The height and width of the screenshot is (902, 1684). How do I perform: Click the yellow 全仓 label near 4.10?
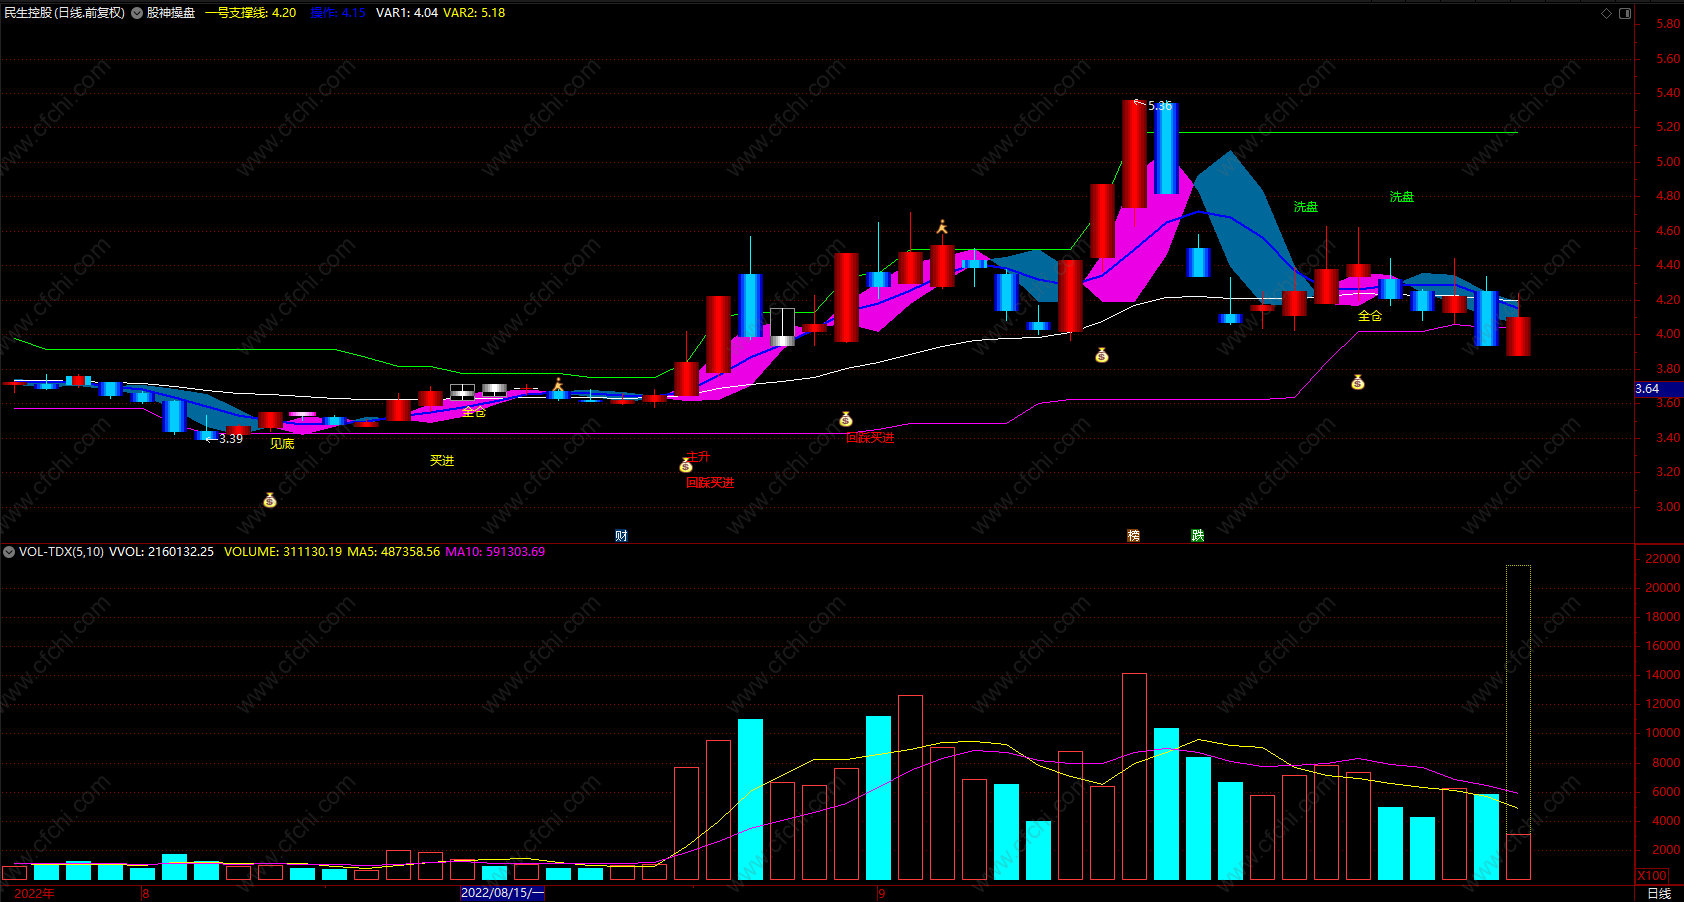click(x=1370, y=316)
